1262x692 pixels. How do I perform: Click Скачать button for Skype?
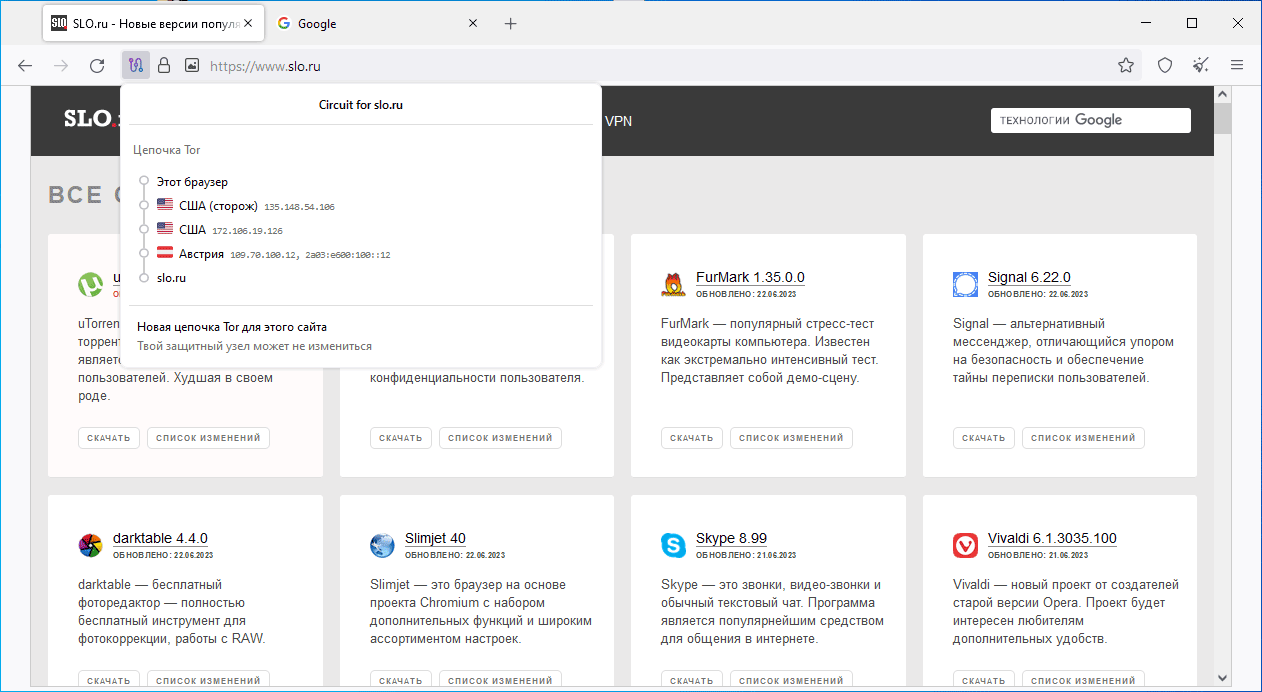691,680
